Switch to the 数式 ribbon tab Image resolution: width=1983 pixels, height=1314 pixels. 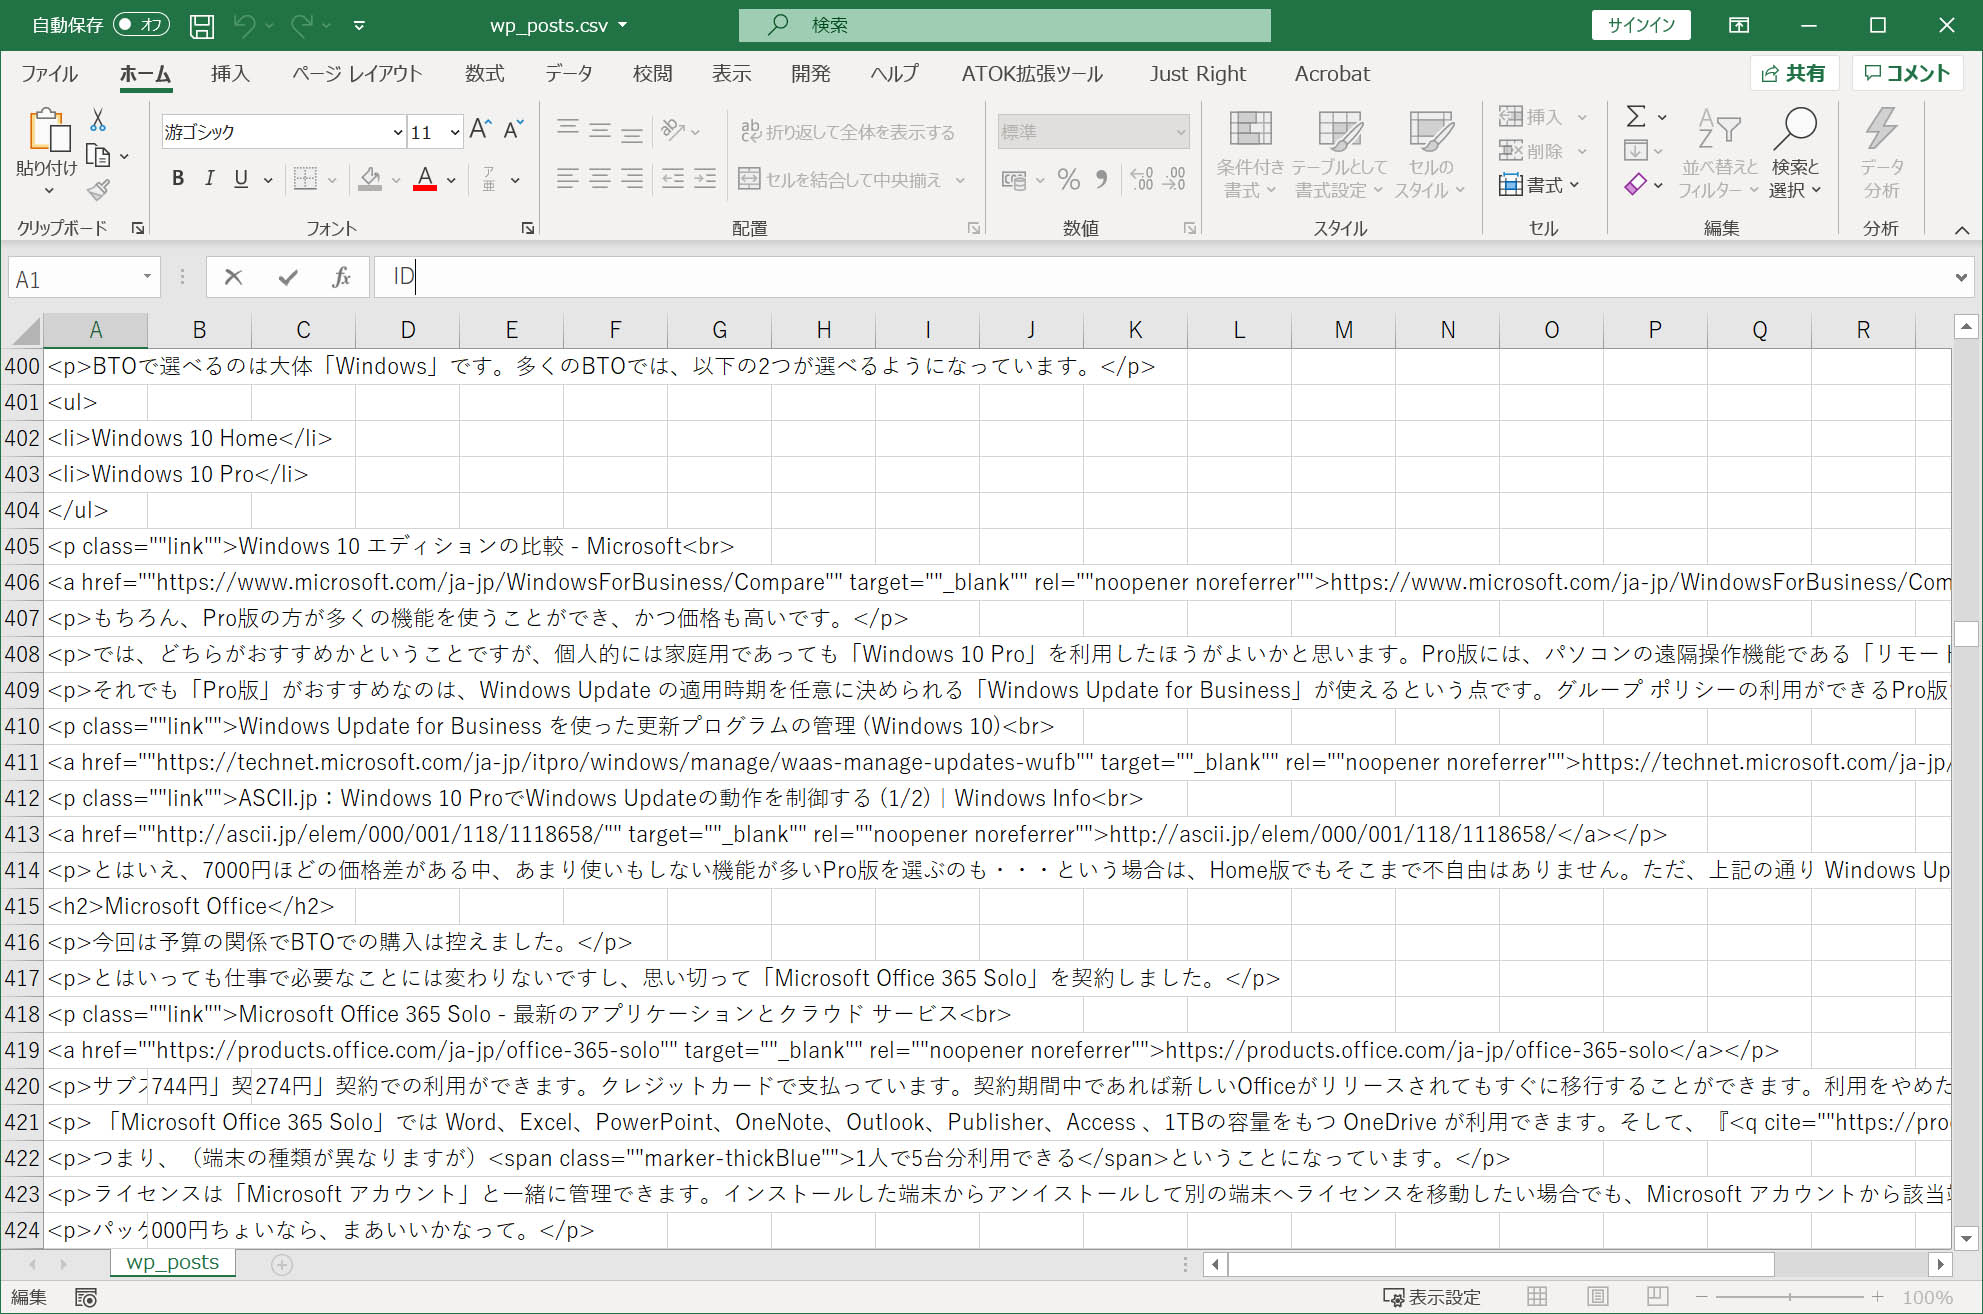click(x=484, y=74)
